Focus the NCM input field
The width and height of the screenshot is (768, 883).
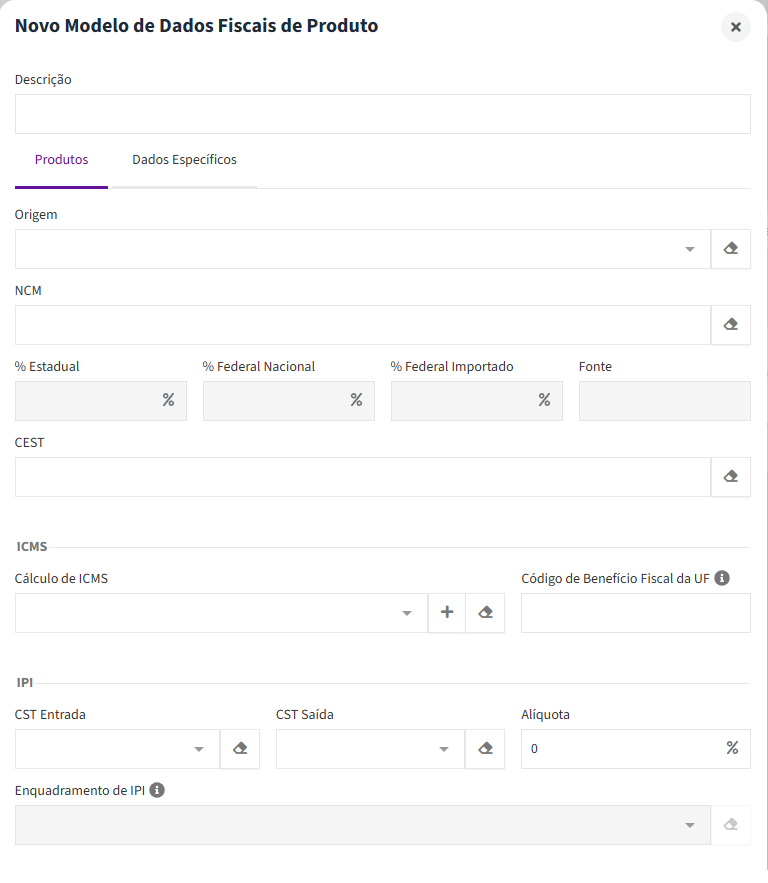coord(363,325)
